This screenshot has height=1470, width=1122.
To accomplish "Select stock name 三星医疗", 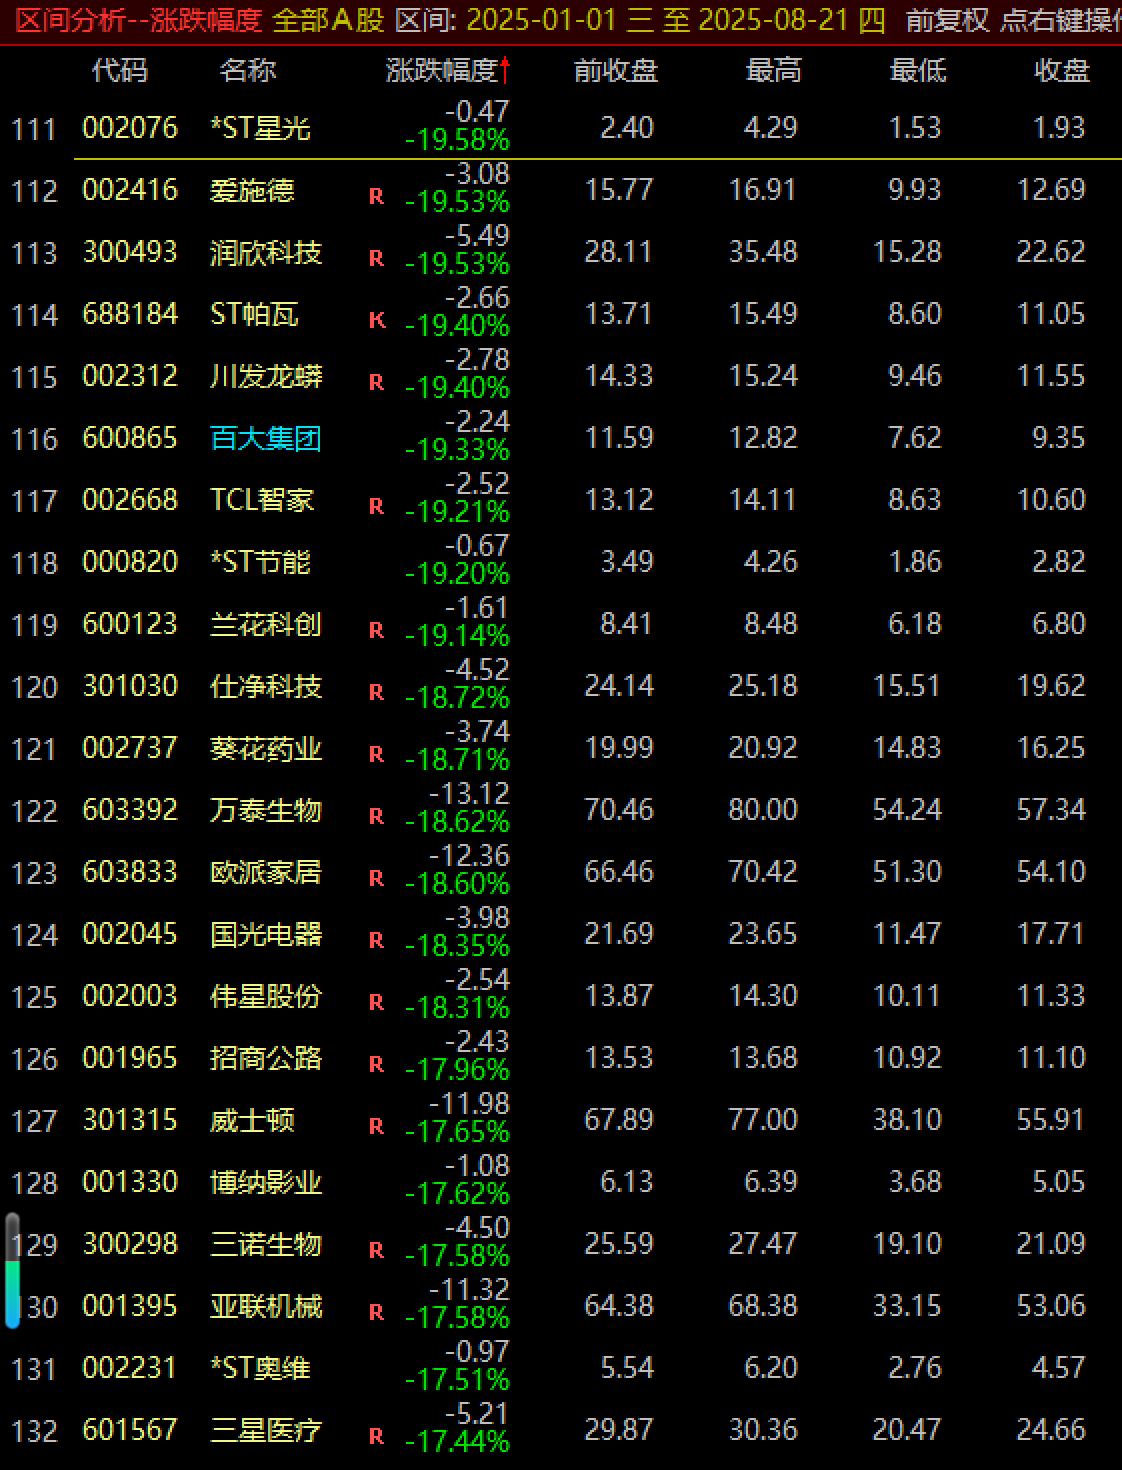I will click(266, 1430).
